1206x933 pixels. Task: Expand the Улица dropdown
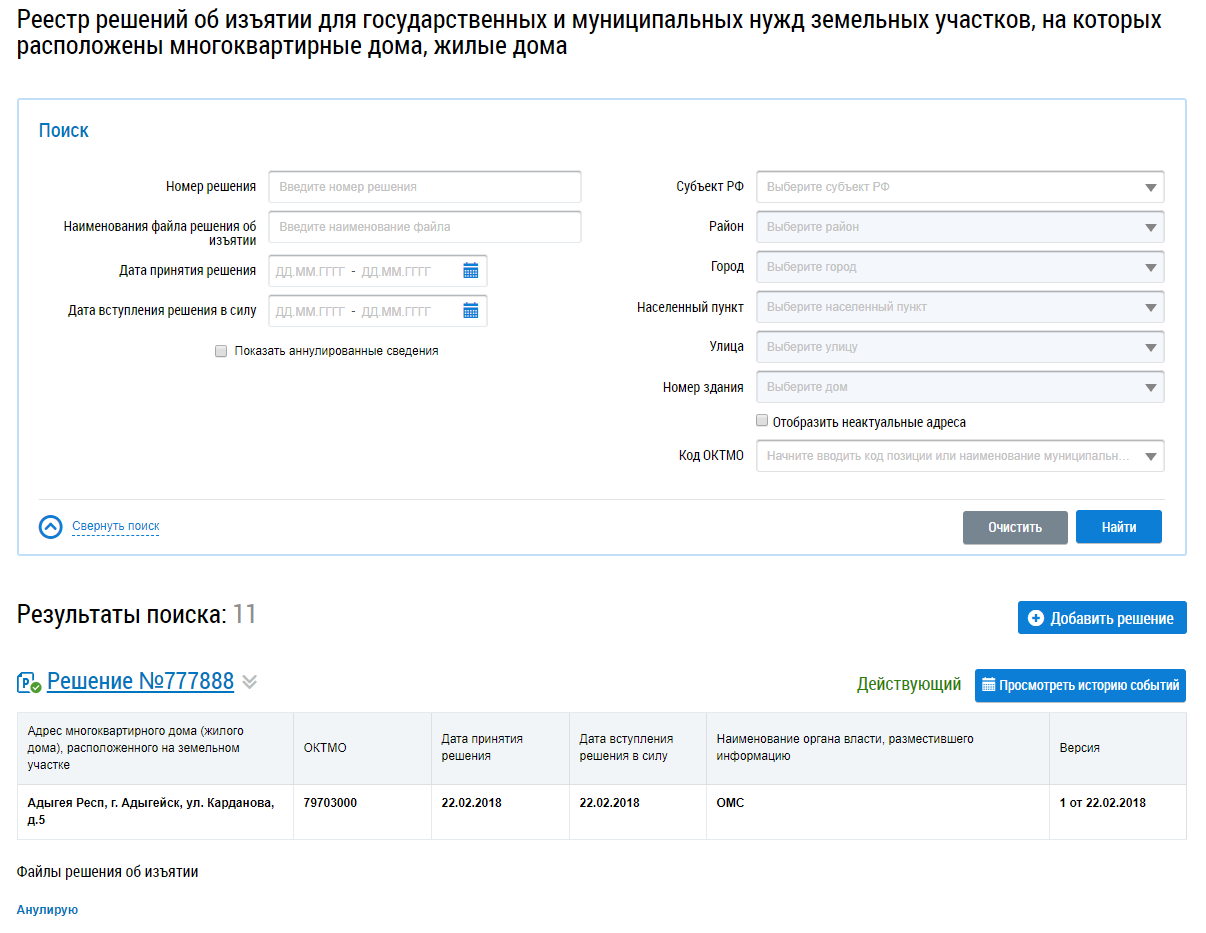(x=960, y=347)
